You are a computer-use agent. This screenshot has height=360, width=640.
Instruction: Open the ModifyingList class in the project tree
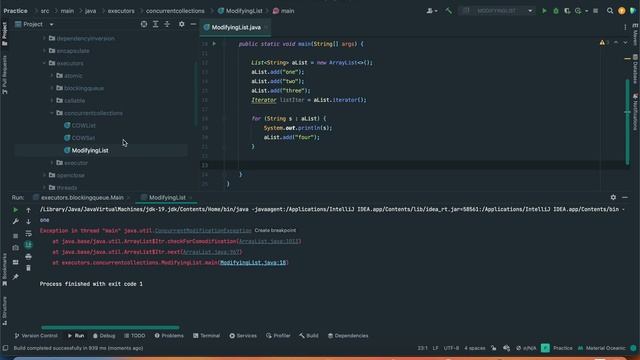(x=90, y=151)
